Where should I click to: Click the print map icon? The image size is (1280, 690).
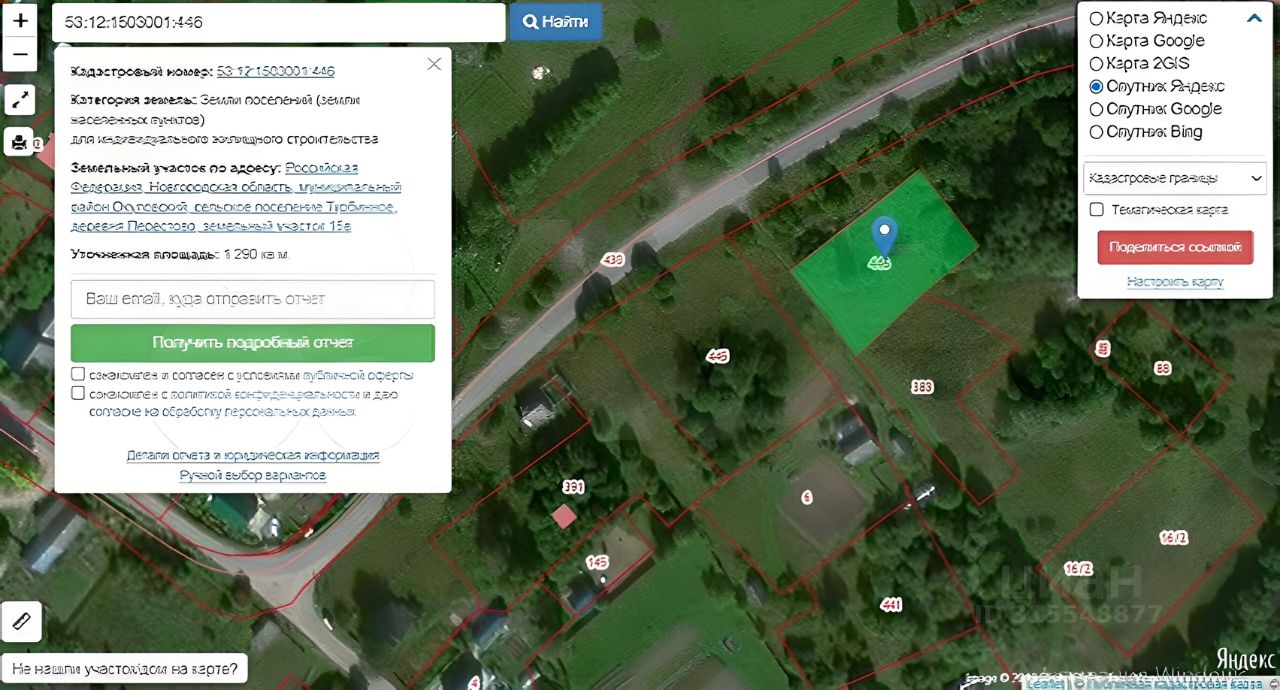[19, 142]
